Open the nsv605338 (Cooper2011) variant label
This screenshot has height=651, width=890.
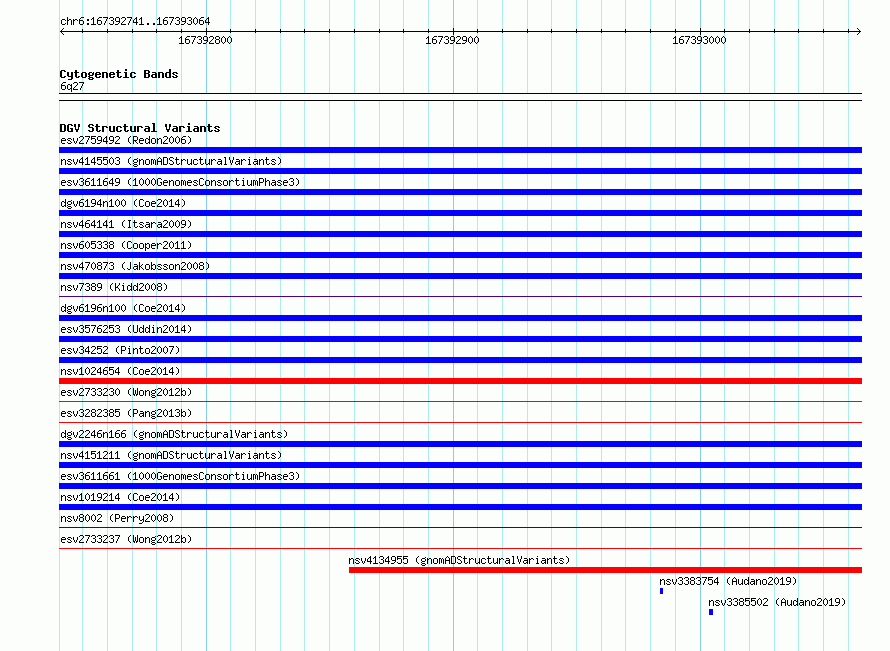click(126, 245)
